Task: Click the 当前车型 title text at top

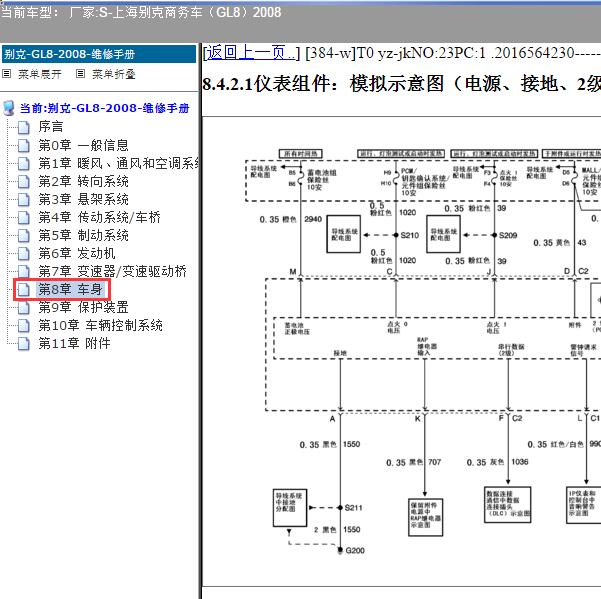Action: pos(141,13)
